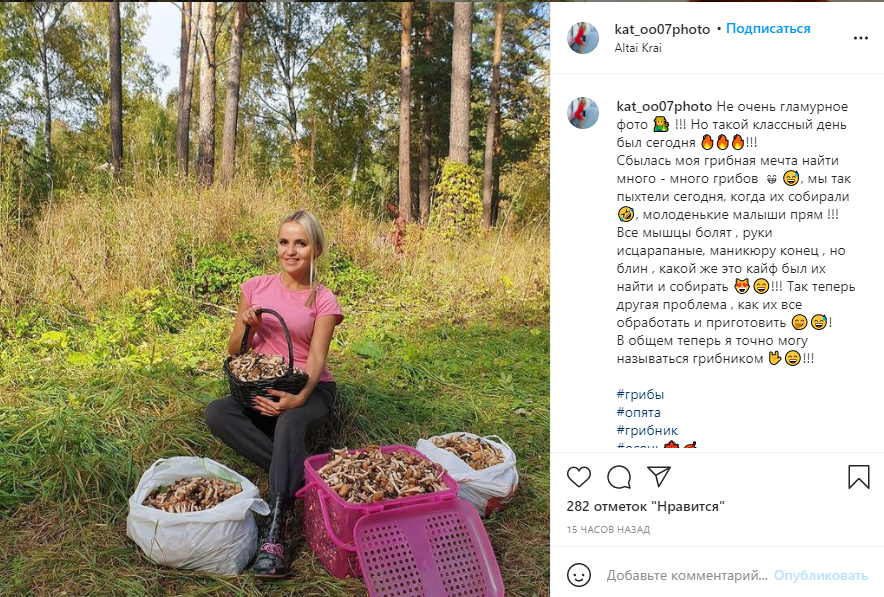This screenshot has width=884, height=597.
Task: Click the caption author avatar
Action: [x=583, y=113]
